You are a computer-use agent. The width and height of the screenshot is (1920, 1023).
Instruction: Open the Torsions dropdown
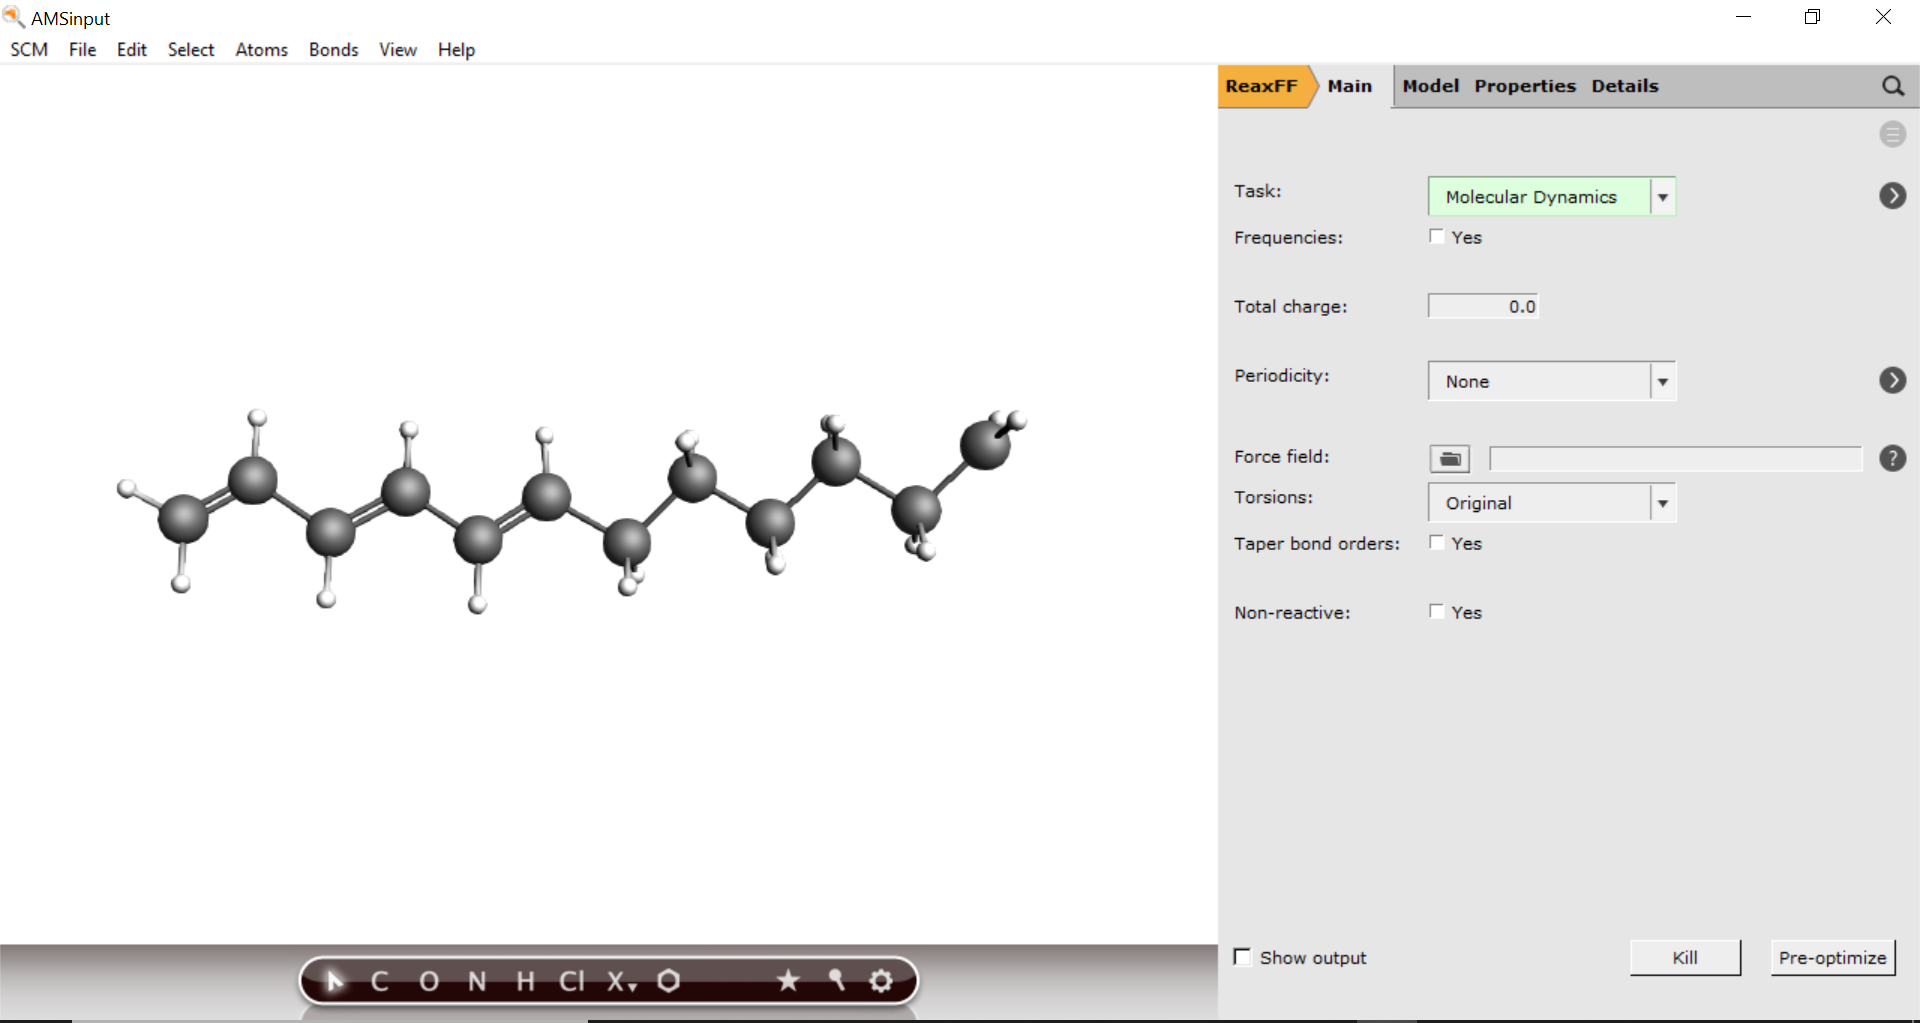pyautogui.click(x=1662, y=503)
